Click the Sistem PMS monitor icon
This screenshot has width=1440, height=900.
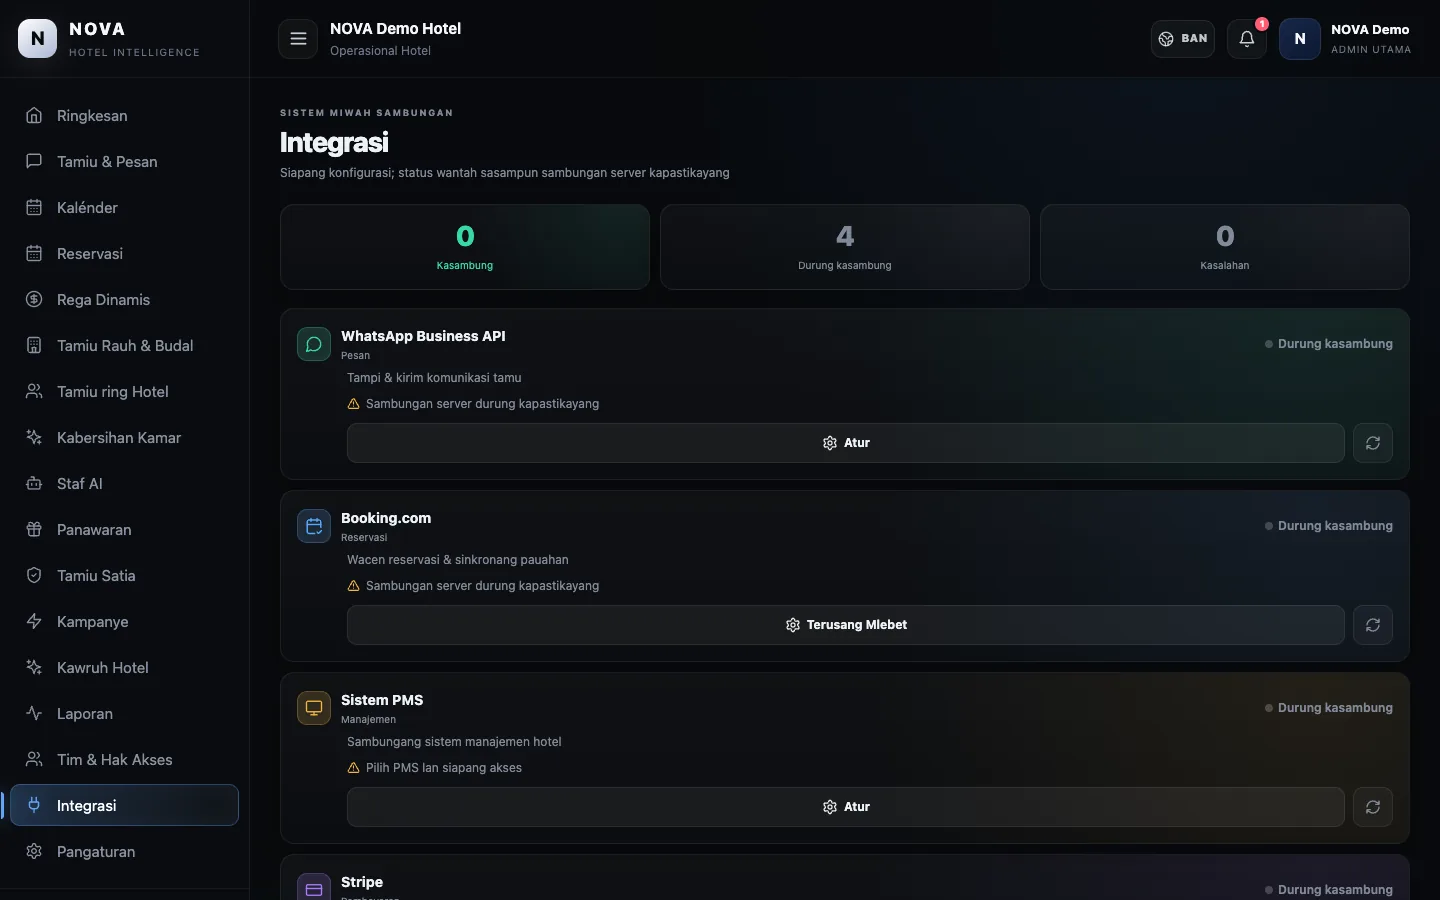coord(314,708)
